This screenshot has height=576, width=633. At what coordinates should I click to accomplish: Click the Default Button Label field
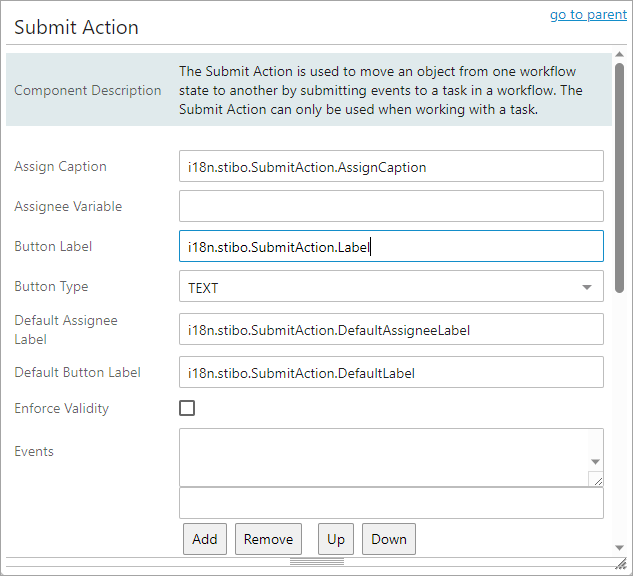pos(391,372)
